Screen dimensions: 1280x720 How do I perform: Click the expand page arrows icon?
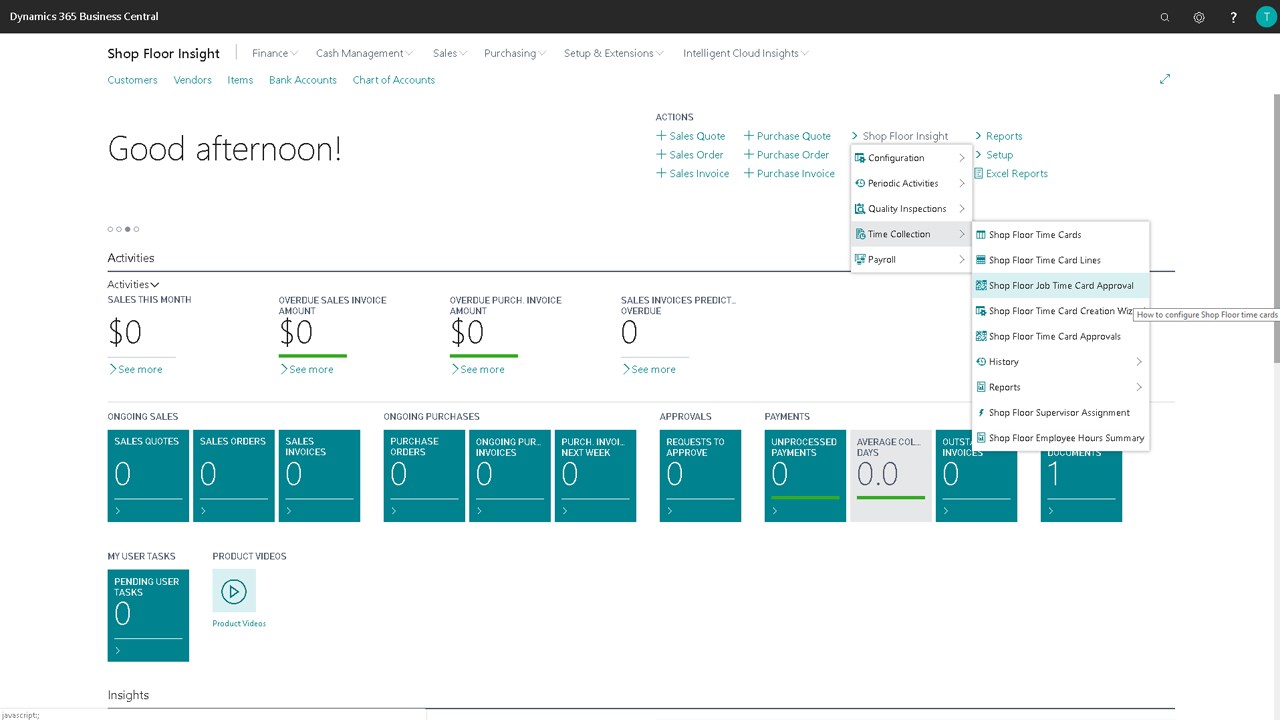click(x=1165, y=79)
